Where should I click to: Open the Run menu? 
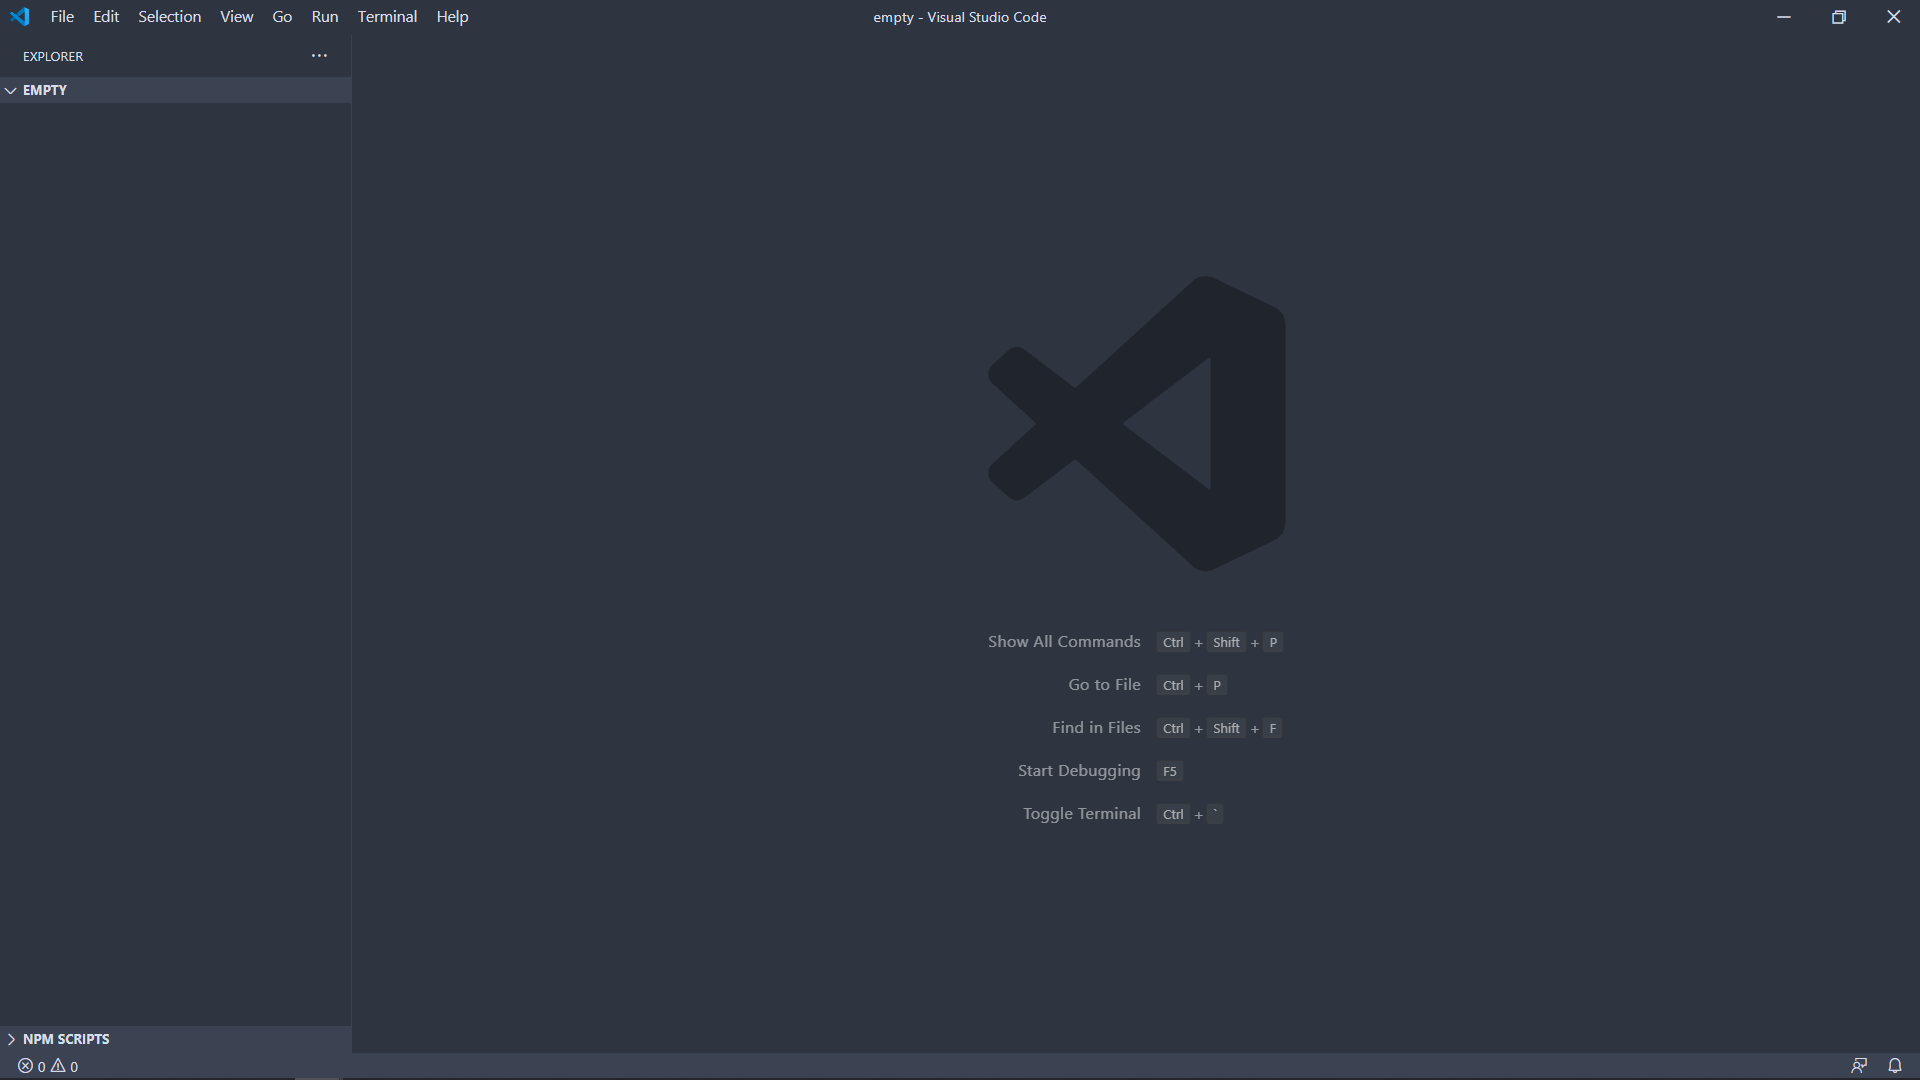pyautogui.click(x=324, y=17)
